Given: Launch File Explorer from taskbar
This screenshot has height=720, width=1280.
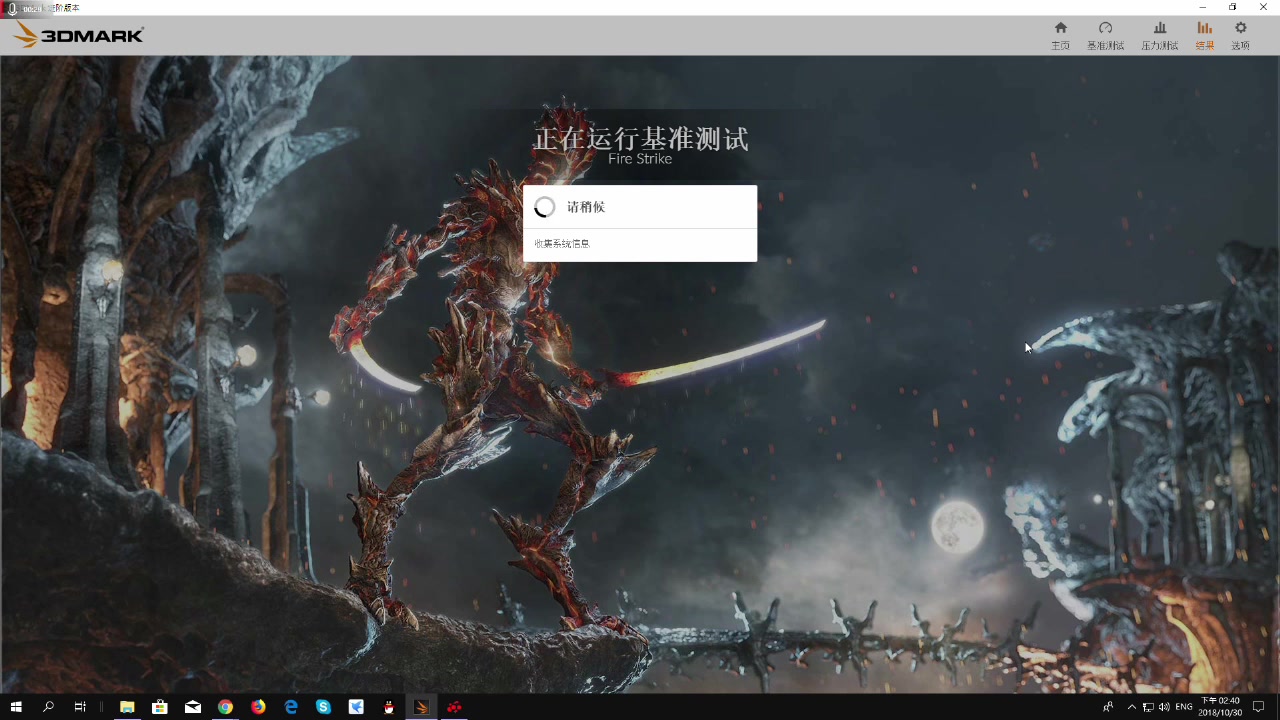Looking at the screenshot, I should (127, 707).
